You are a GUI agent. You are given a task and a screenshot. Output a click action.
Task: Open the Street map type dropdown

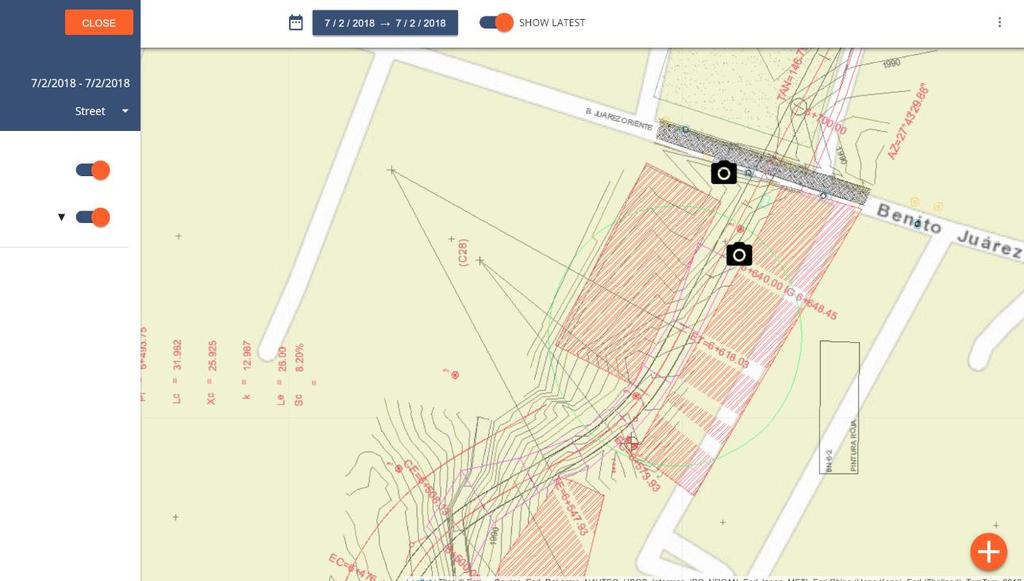click(x=102, y=111)
